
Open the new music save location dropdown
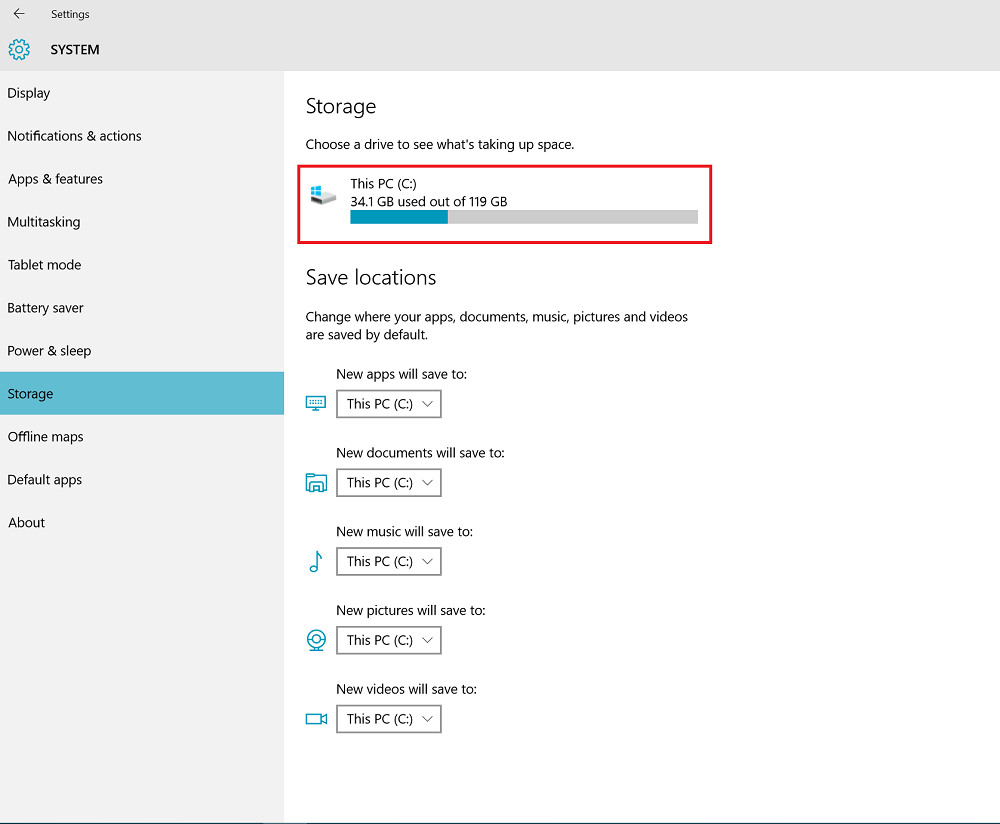point(389,561)
